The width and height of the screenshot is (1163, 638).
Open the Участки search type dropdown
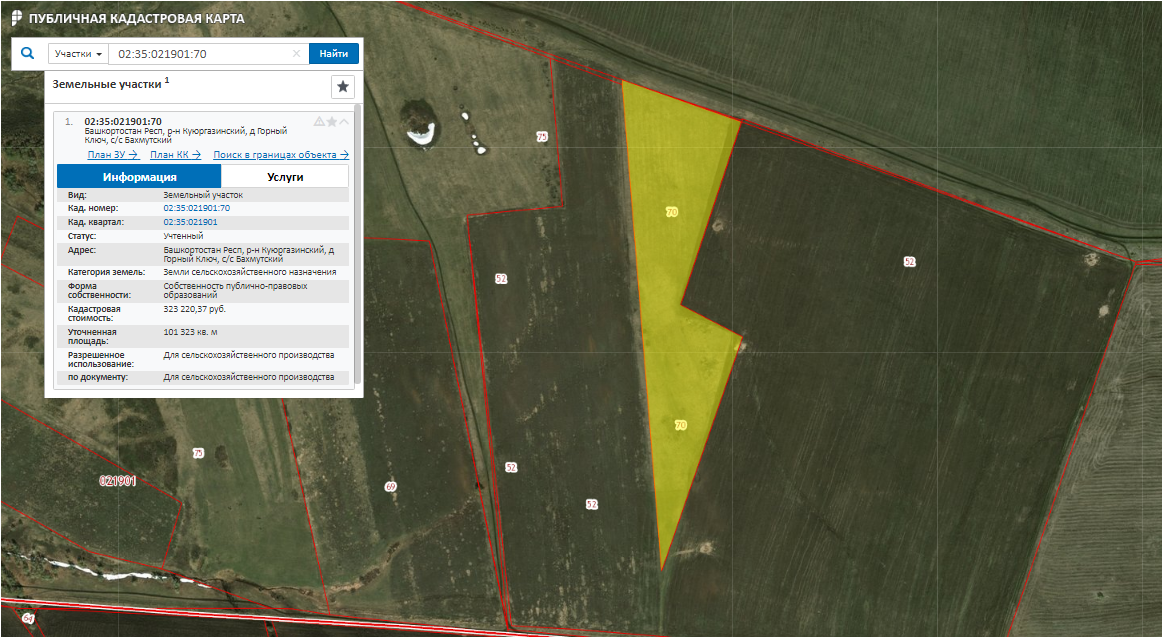point(78,54)
